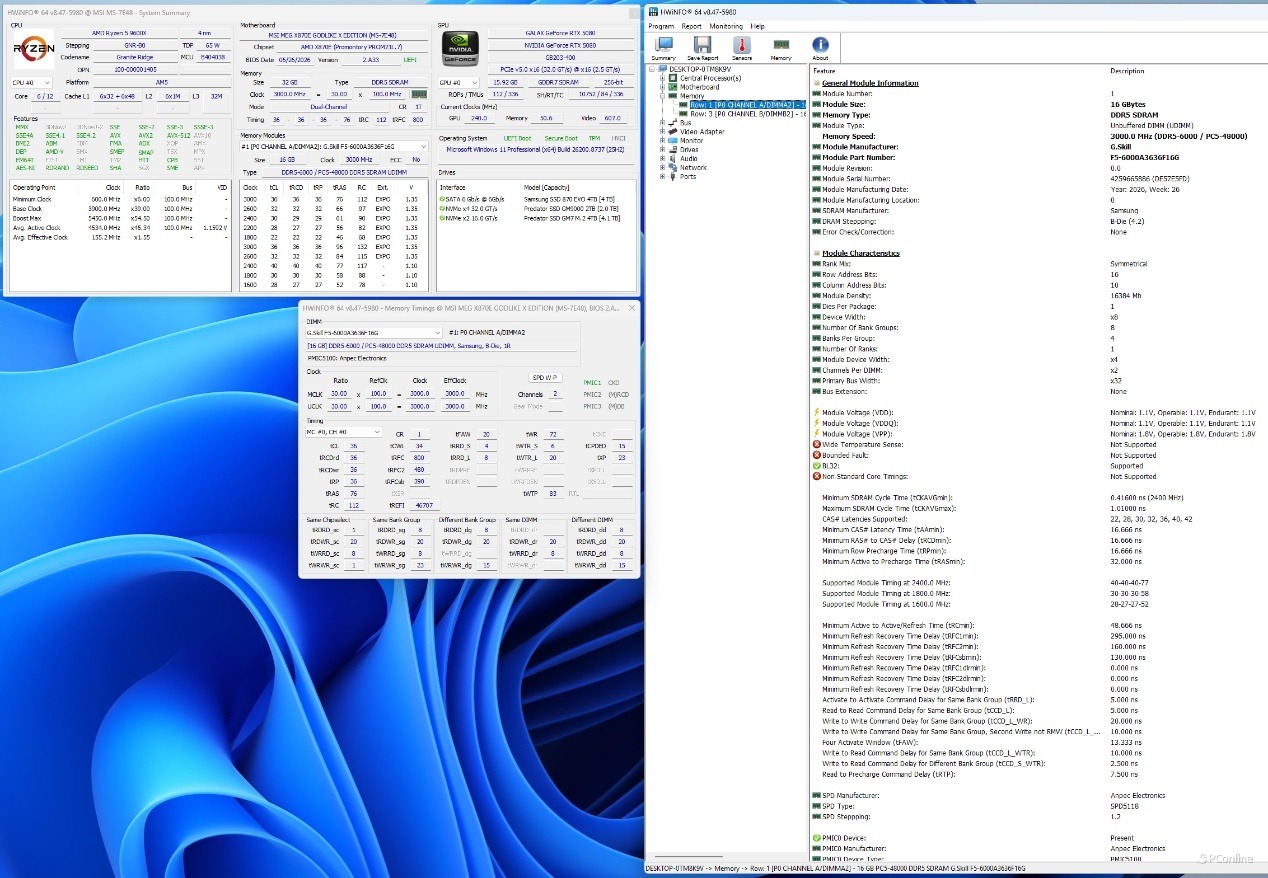Open the Monitoring menu
Image resolution: width=1268 pixels, height=878 pixels.
point(727,26)
